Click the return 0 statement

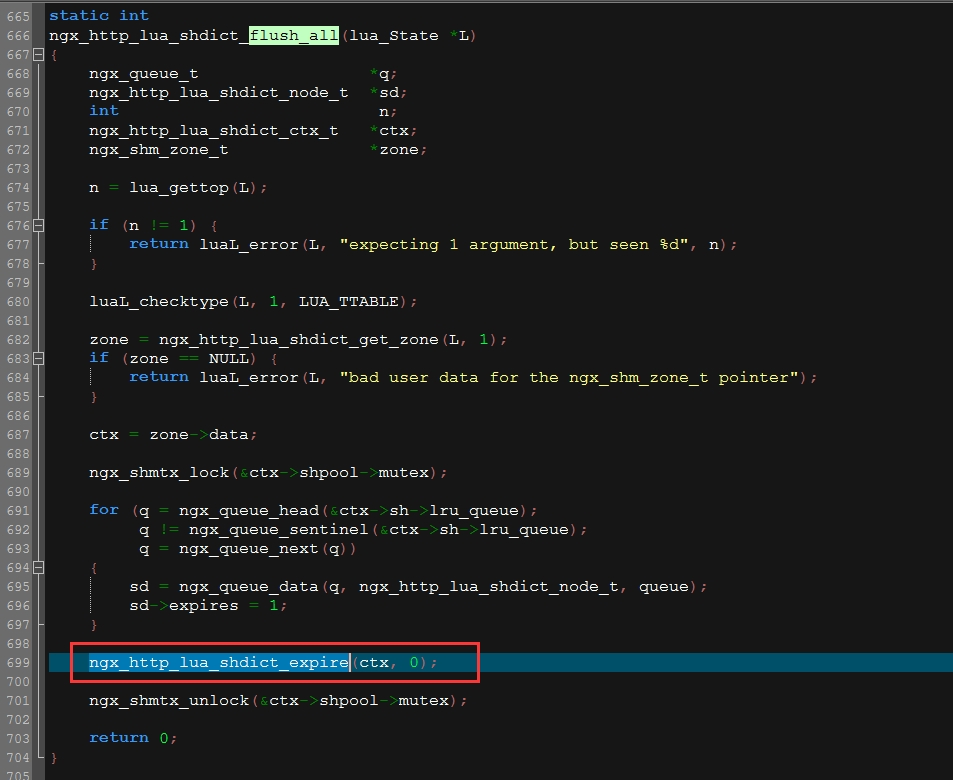(133, 738)
